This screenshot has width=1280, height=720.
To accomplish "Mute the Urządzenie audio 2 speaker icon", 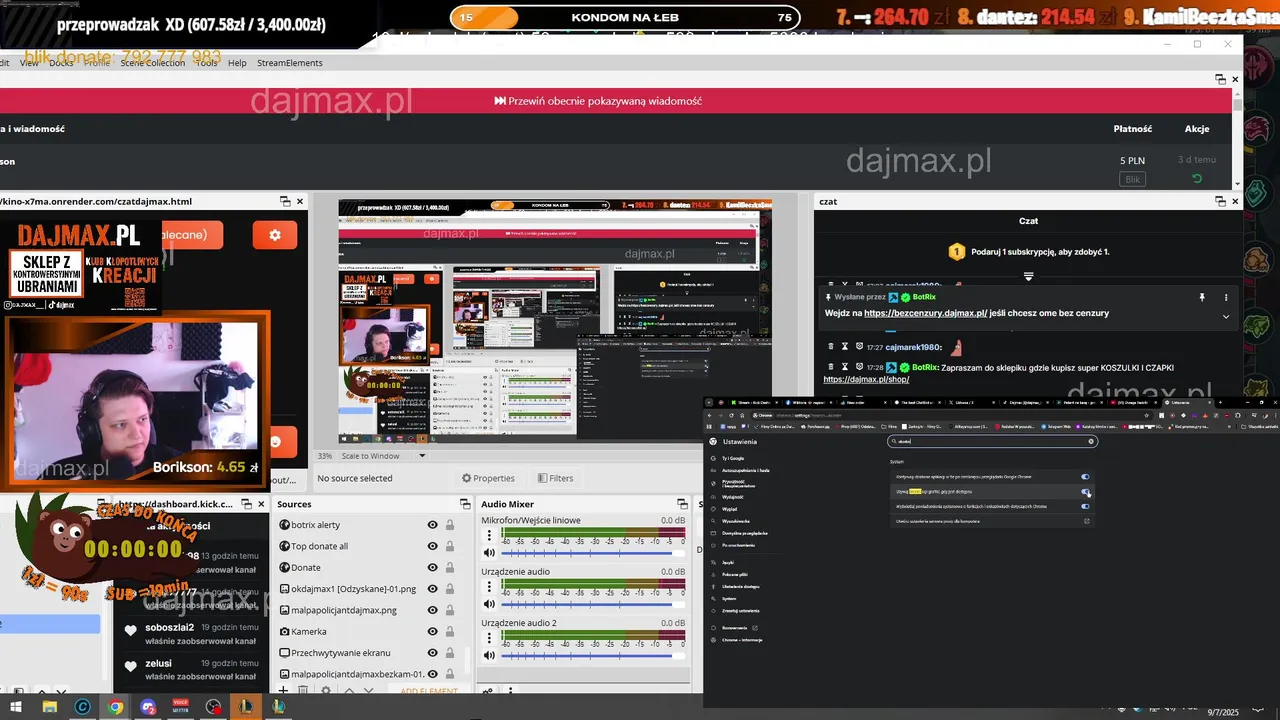I will point(489,655).
